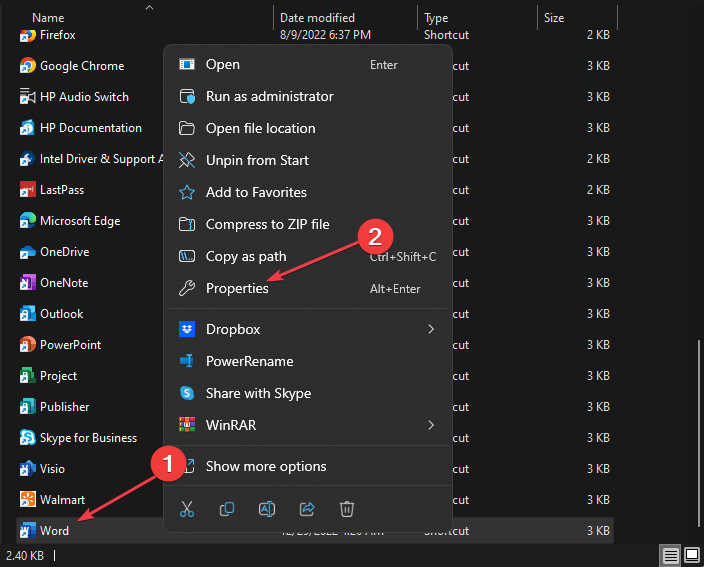Click the Outlook shortcut icon
The width and height of the screenshot is (704, 567).
27,314
